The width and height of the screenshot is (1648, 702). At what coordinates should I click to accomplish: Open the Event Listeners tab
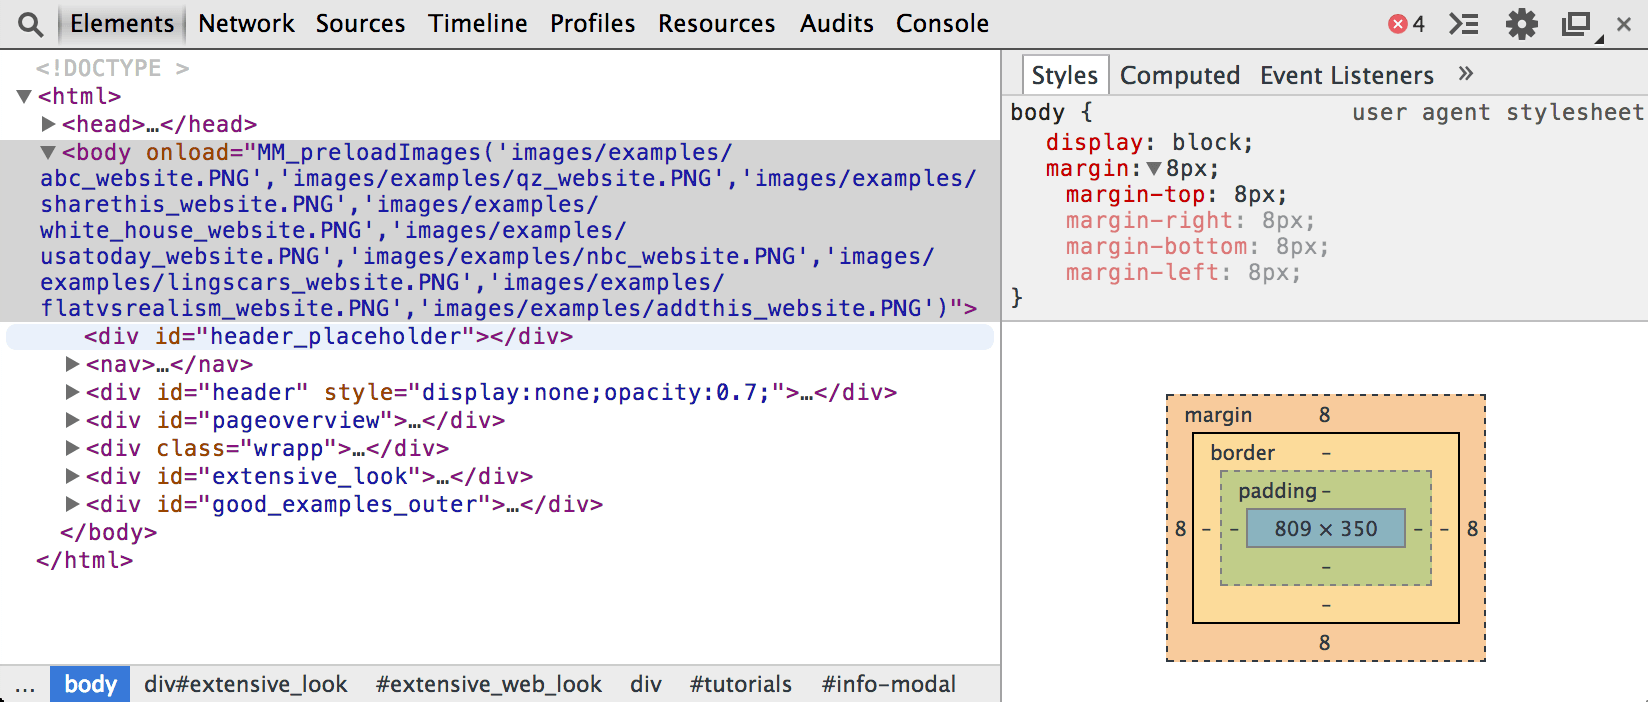pyautogui.click(x=1346, y=76)
